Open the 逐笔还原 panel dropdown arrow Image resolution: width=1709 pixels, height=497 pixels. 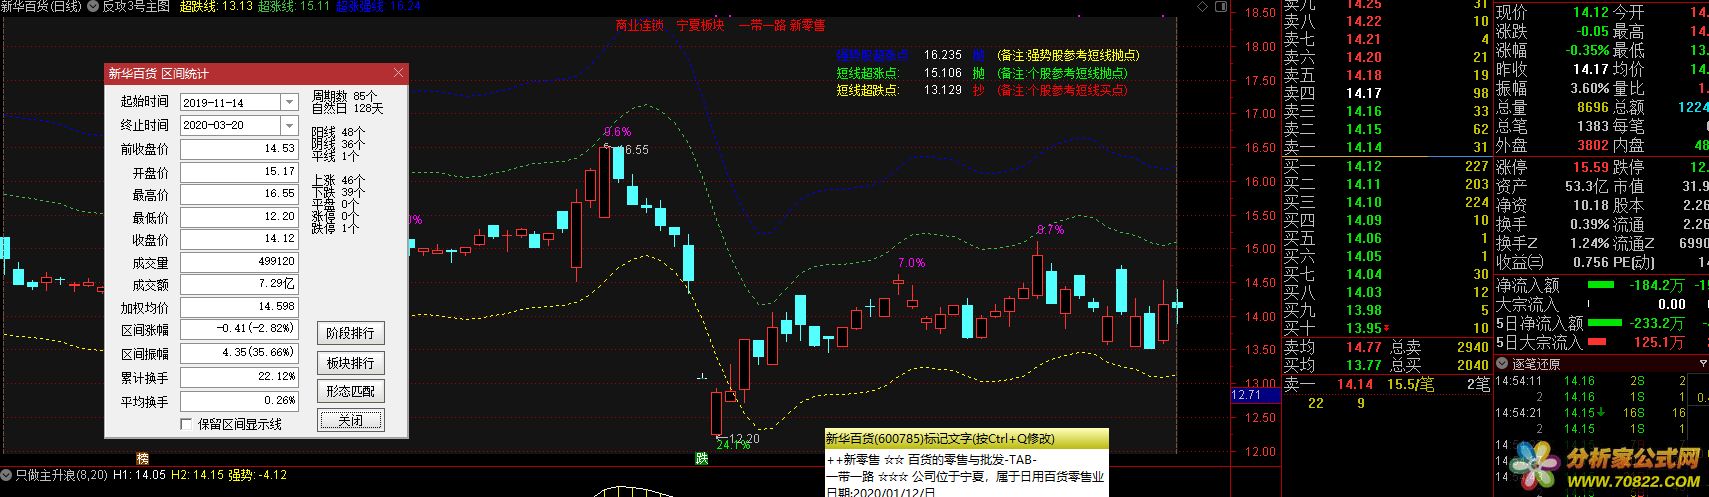(x=1503, y=364)
